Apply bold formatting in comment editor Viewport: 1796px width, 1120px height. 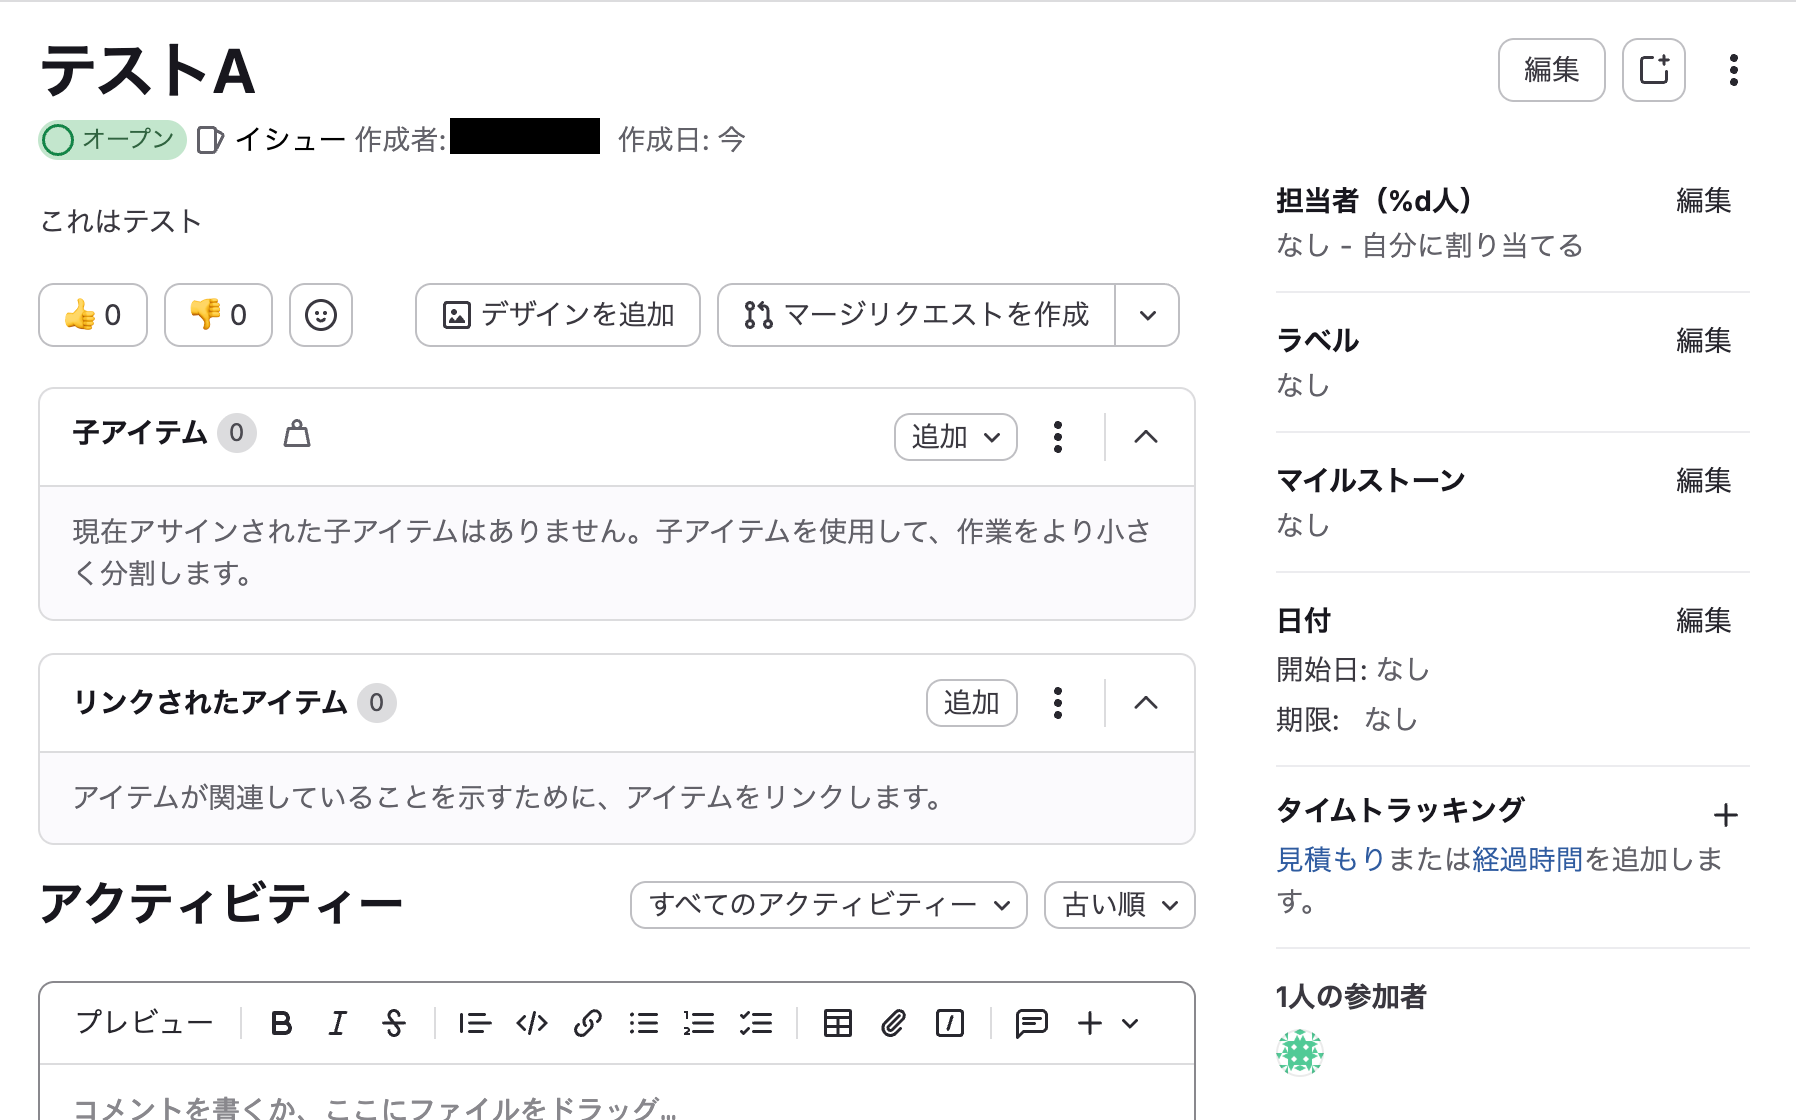pos(282,1023)
